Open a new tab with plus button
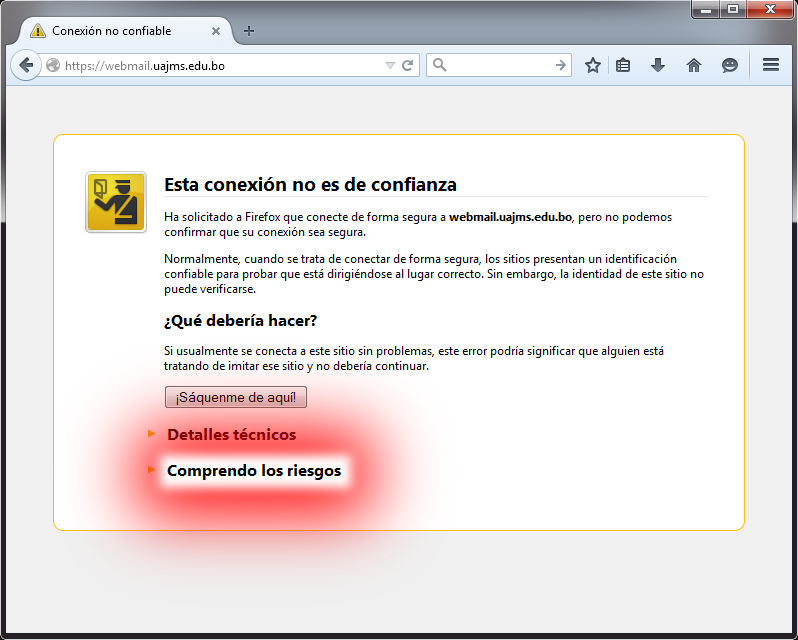This screenshot has width=798, height=640. tap(249, 31)
